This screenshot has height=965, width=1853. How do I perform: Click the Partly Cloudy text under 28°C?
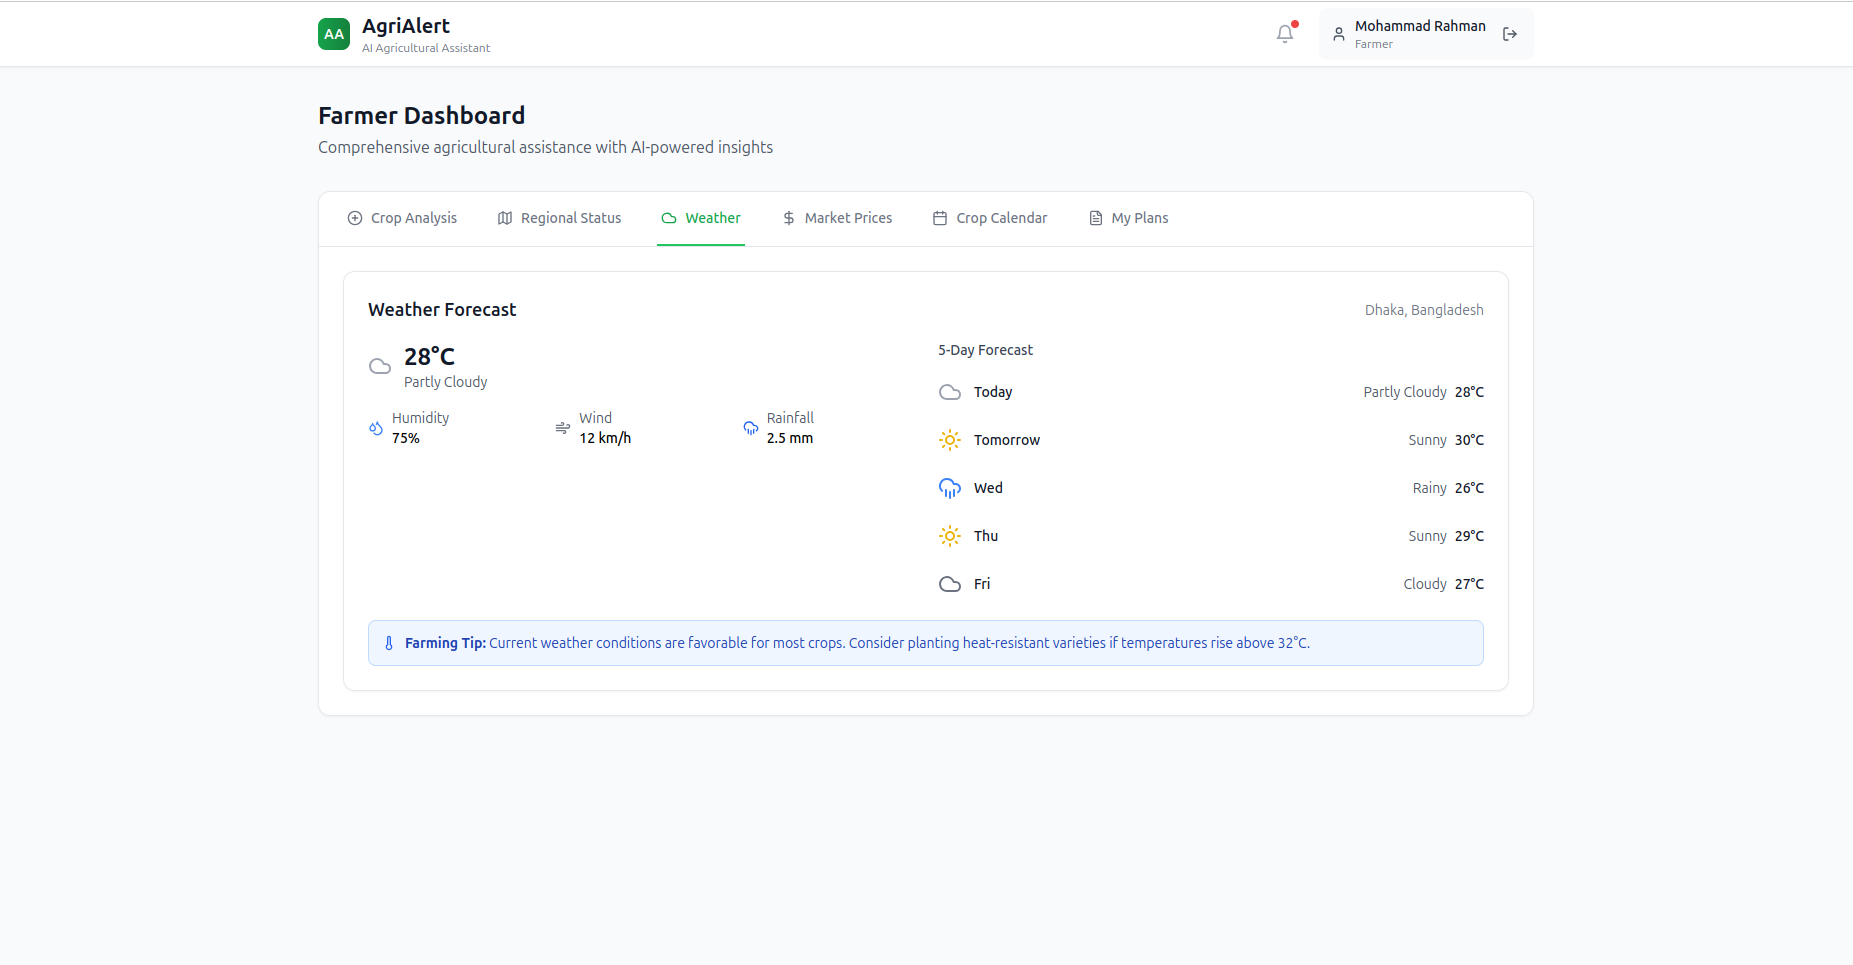click(x=446, y=382)
